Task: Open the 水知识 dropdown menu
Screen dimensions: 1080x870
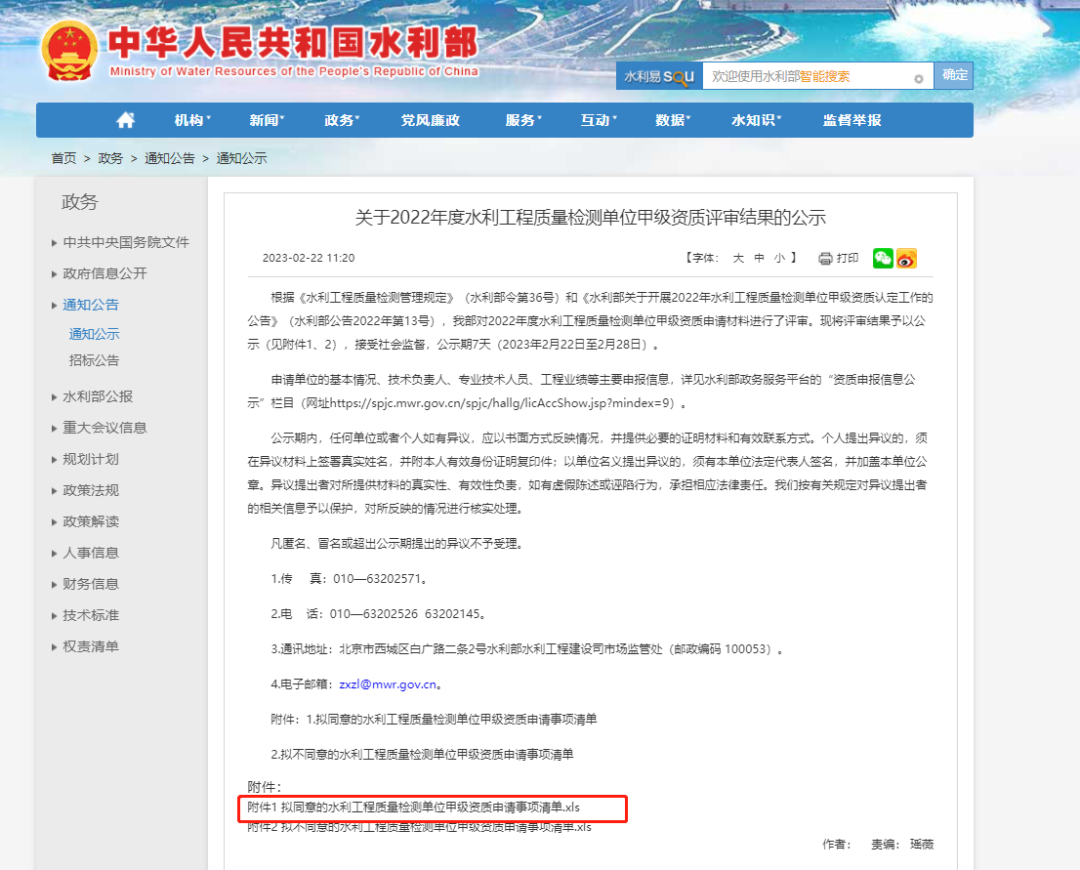Action: pyautogui.click(x=756, y=121)
